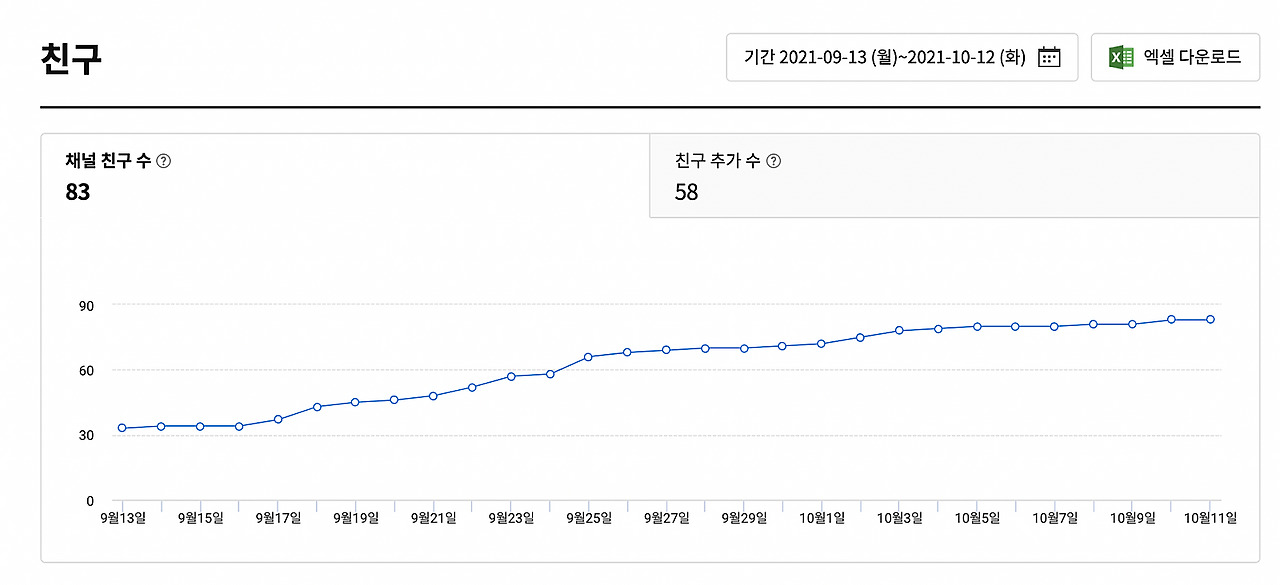Click the Excel icon on download button
The image size is (1280, 585).
(x=1121, y=57)
